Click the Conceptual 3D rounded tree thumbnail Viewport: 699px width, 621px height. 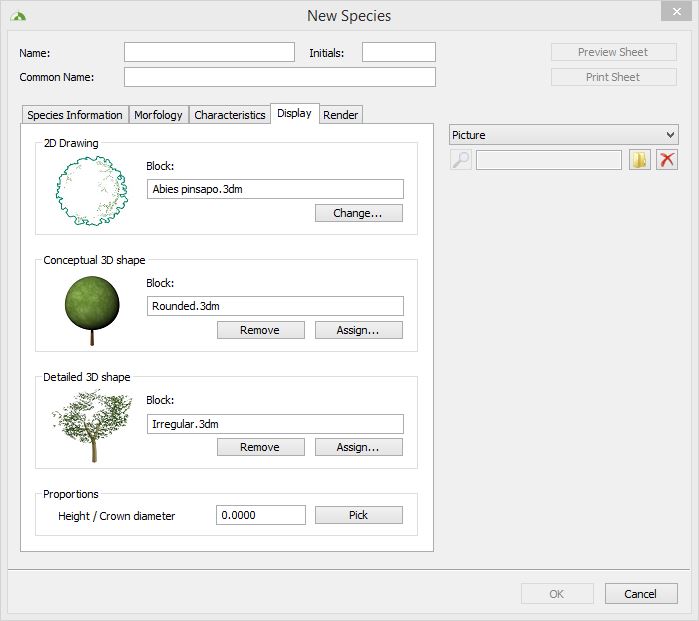coord(92,311)
